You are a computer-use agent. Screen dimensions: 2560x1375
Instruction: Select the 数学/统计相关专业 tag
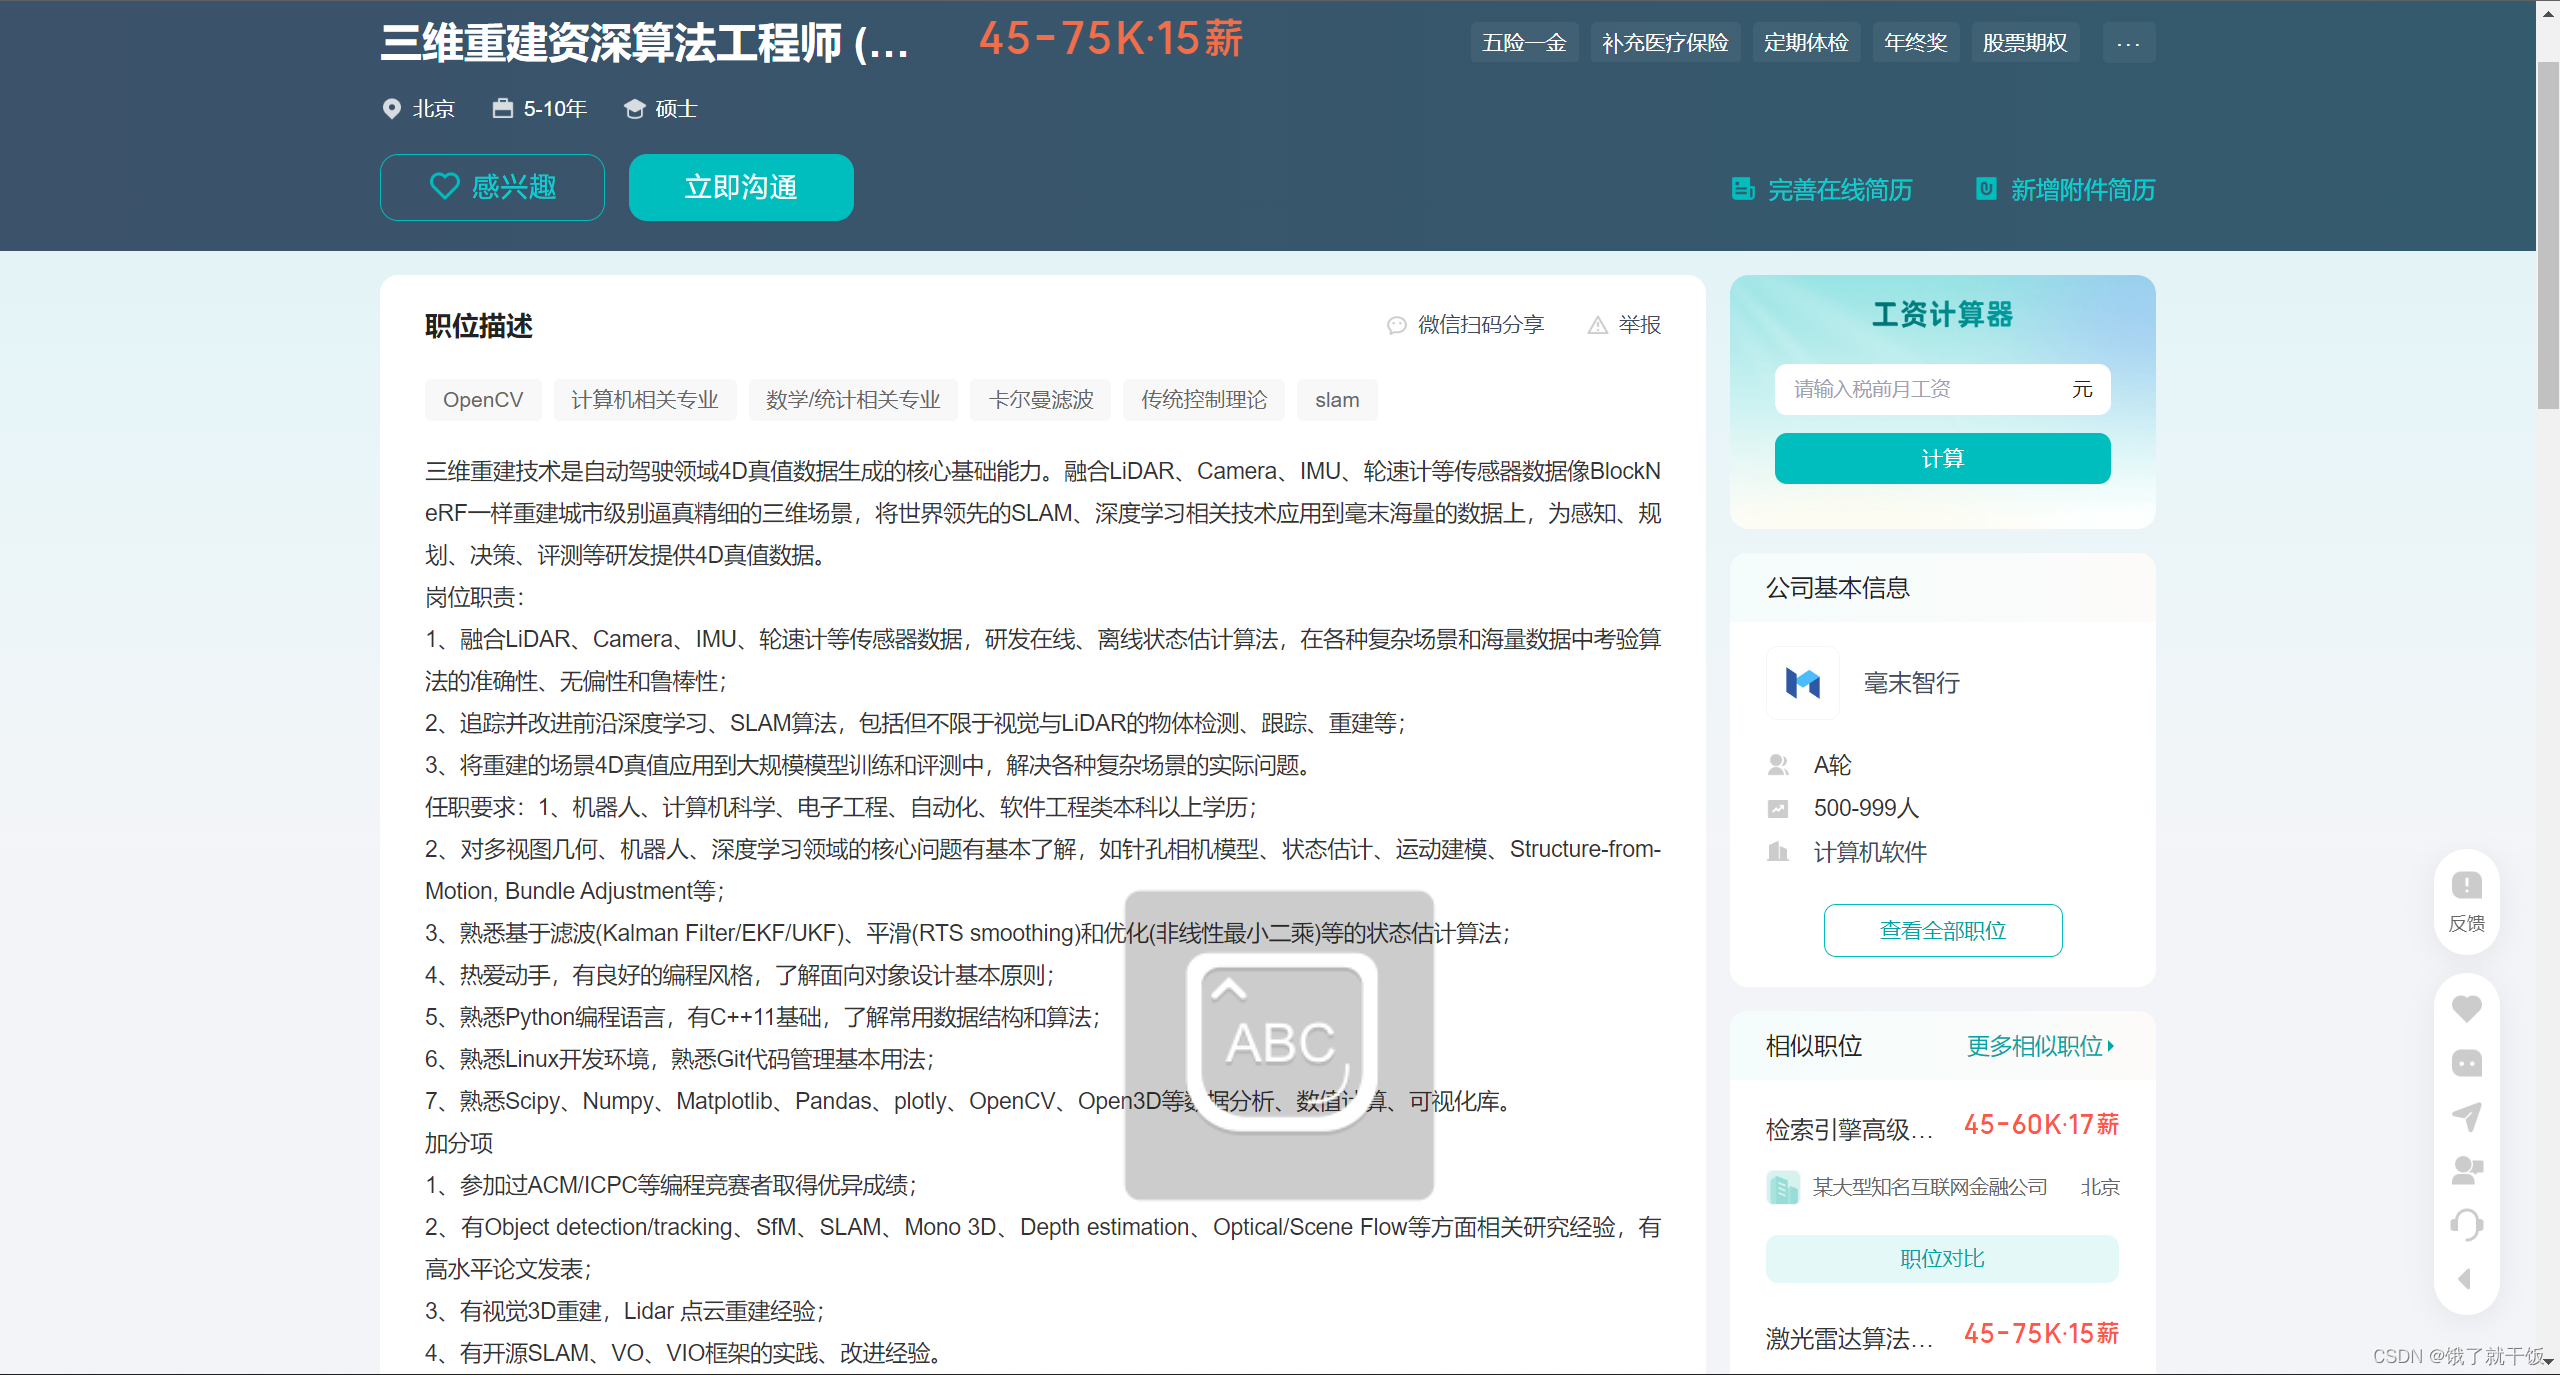tap(853, 400)
